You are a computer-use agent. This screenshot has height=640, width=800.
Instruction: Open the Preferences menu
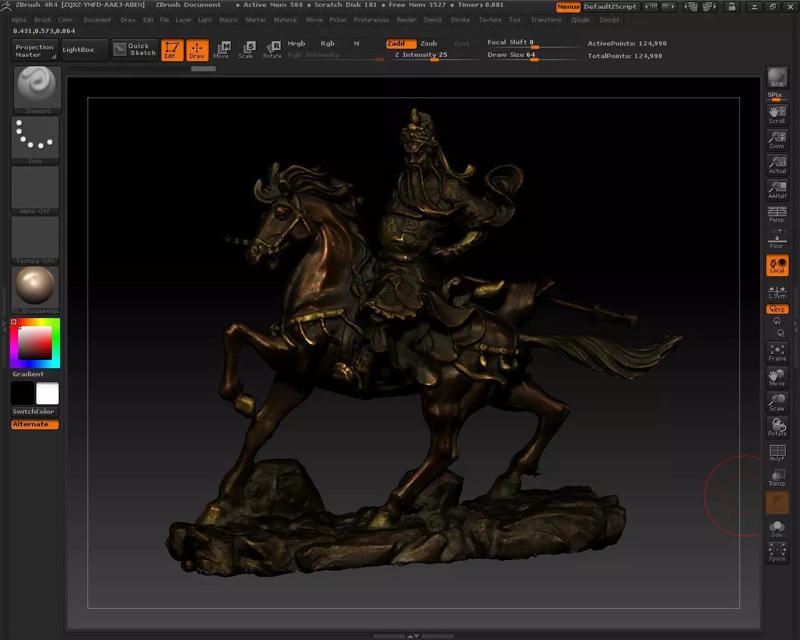tap(371, 19)
